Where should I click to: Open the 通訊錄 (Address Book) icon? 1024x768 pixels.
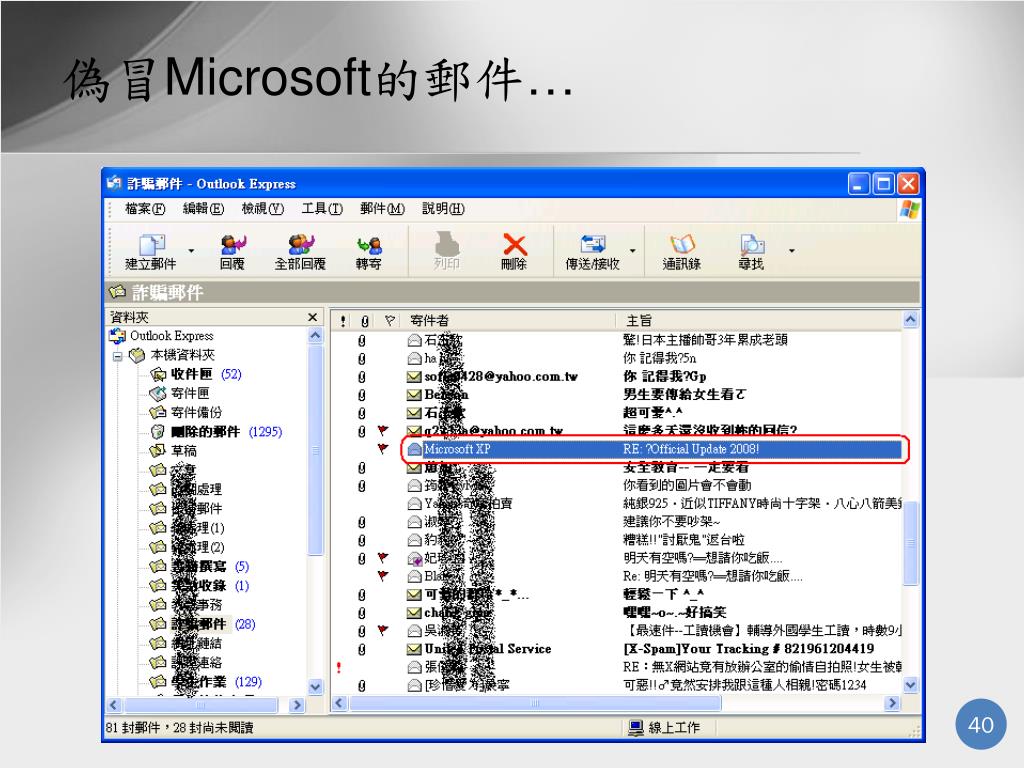tap(682, 252)
